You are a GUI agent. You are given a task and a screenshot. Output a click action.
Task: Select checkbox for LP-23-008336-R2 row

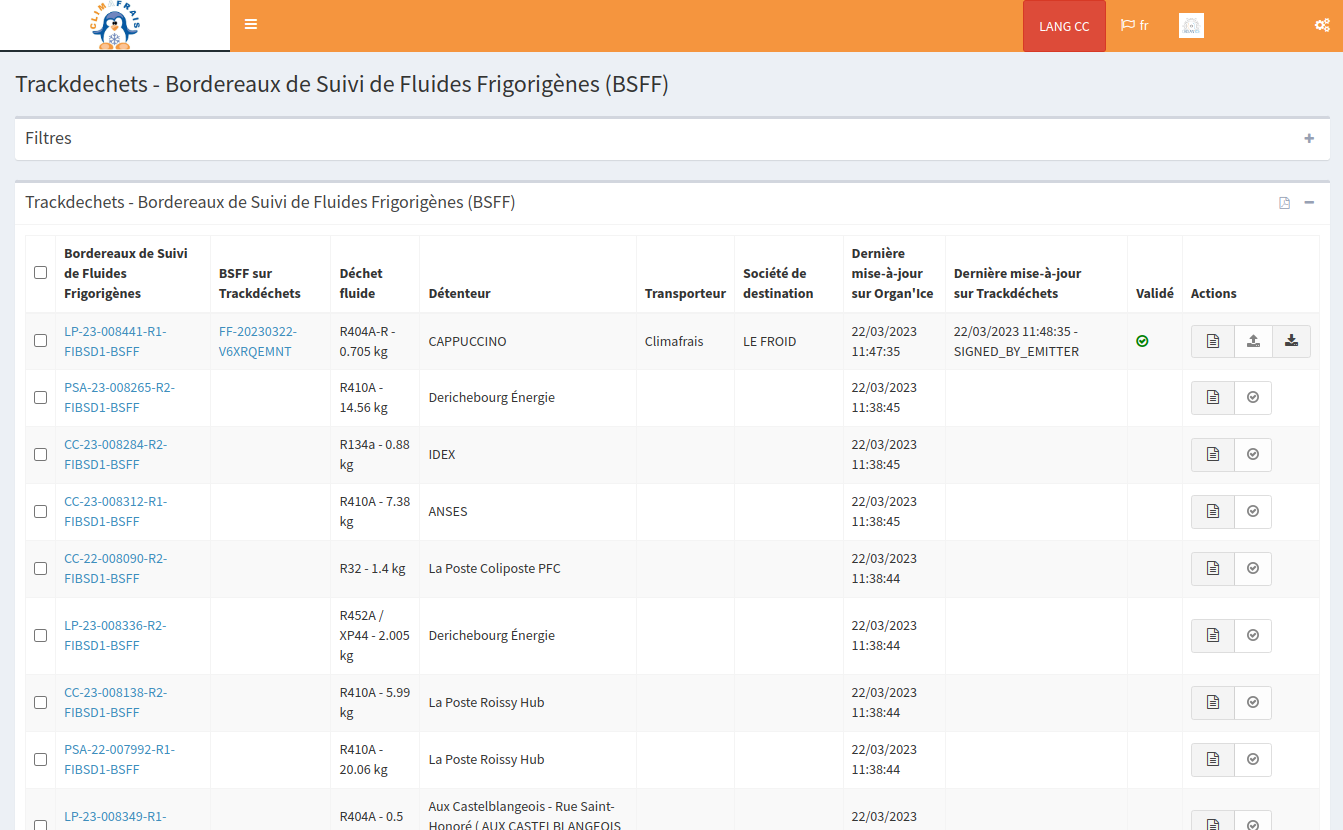(40, 635)
